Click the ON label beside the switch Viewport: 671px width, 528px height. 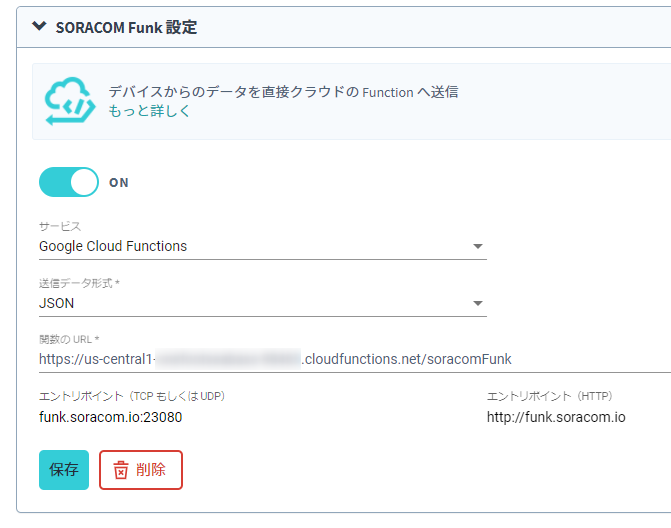(119, 183)
